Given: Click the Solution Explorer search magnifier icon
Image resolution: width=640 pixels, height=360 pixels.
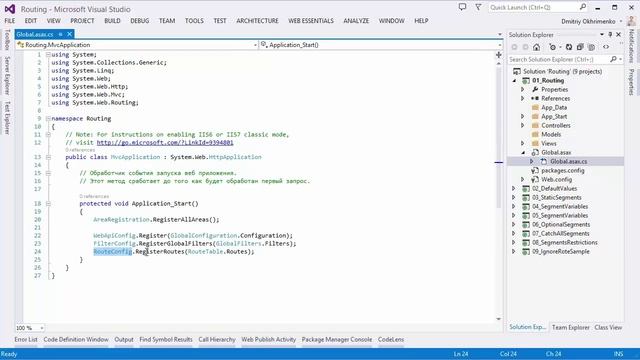Looking at the screenshot, I should click(613, 60).
